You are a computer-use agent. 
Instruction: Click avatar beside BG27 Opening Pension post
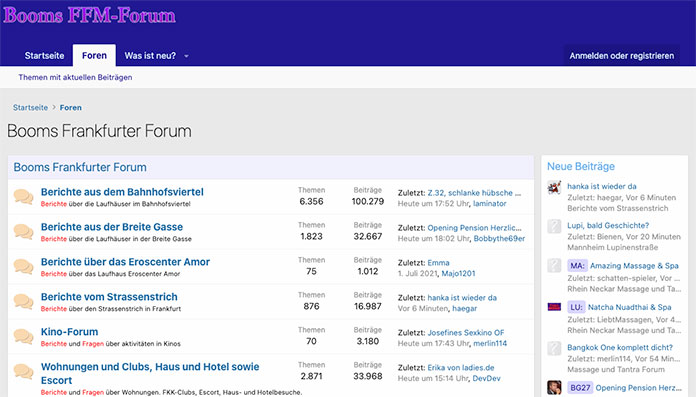coord(554,388)
